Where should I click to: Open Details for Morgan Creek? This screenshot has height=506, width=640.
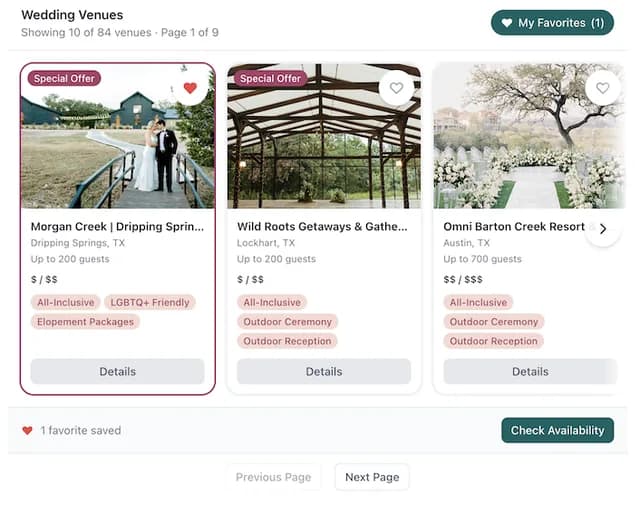(x=118, y=371)
